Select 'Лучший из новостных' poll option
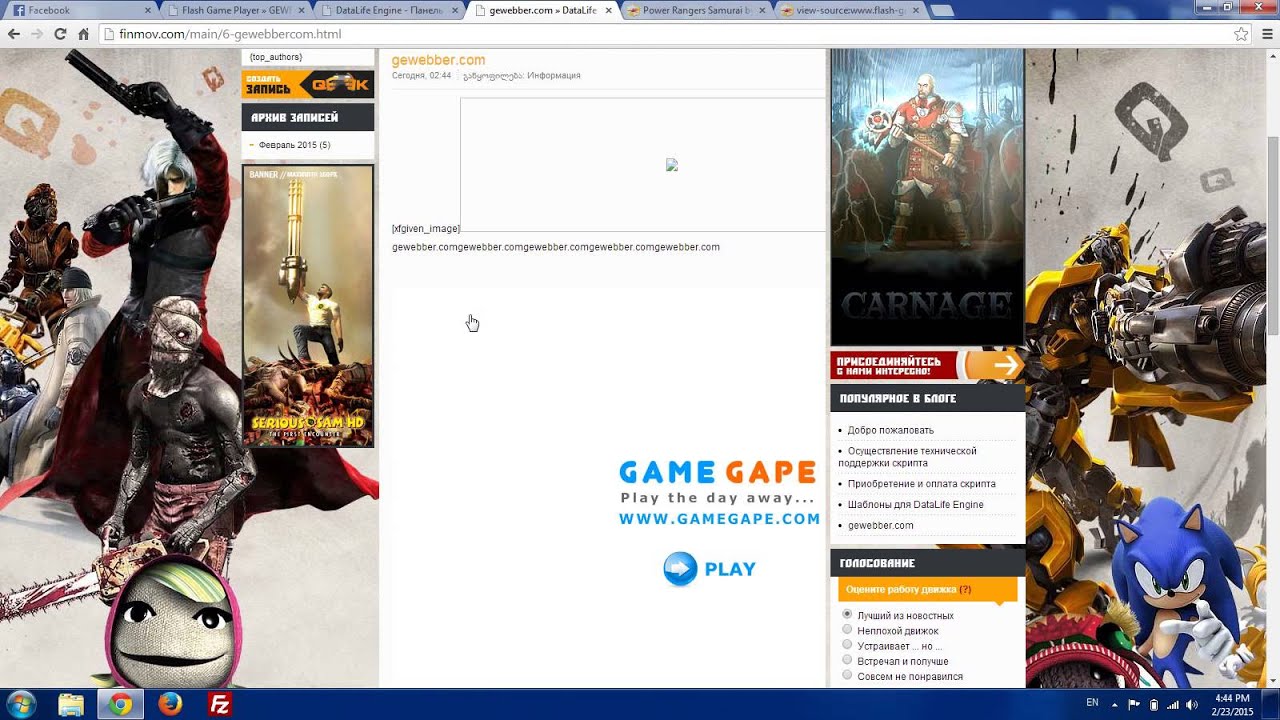This screenshot has width=1280, height=720. pos(847,615)
